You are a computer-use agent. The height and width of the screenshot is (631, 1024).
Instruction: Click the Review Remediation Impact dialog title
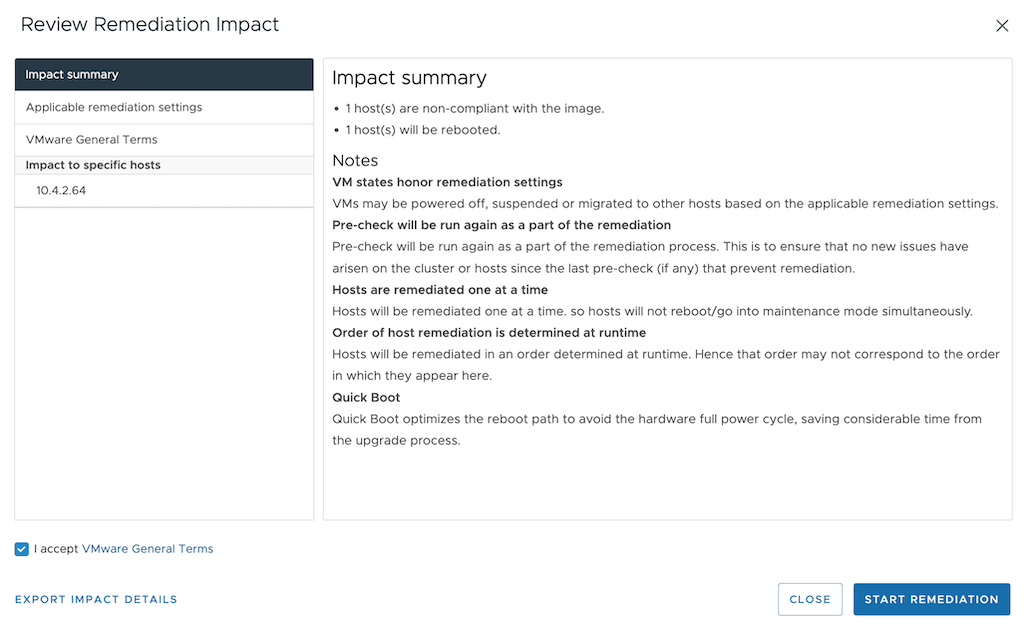150,25
